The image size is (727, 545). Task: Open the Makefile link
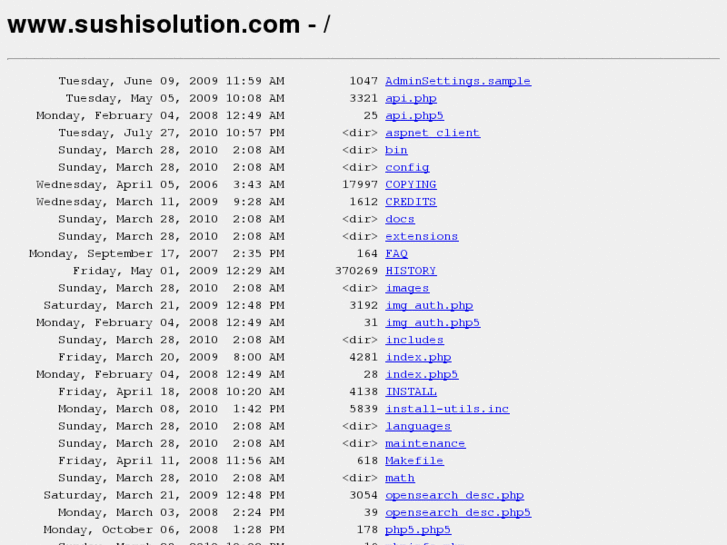coord(414,461)
